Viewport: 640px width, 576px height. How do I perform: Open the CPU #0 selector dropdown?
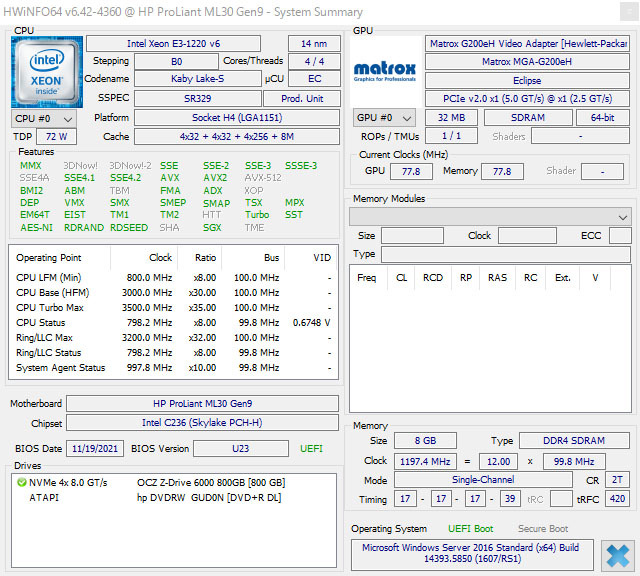(x=44, y=119)
